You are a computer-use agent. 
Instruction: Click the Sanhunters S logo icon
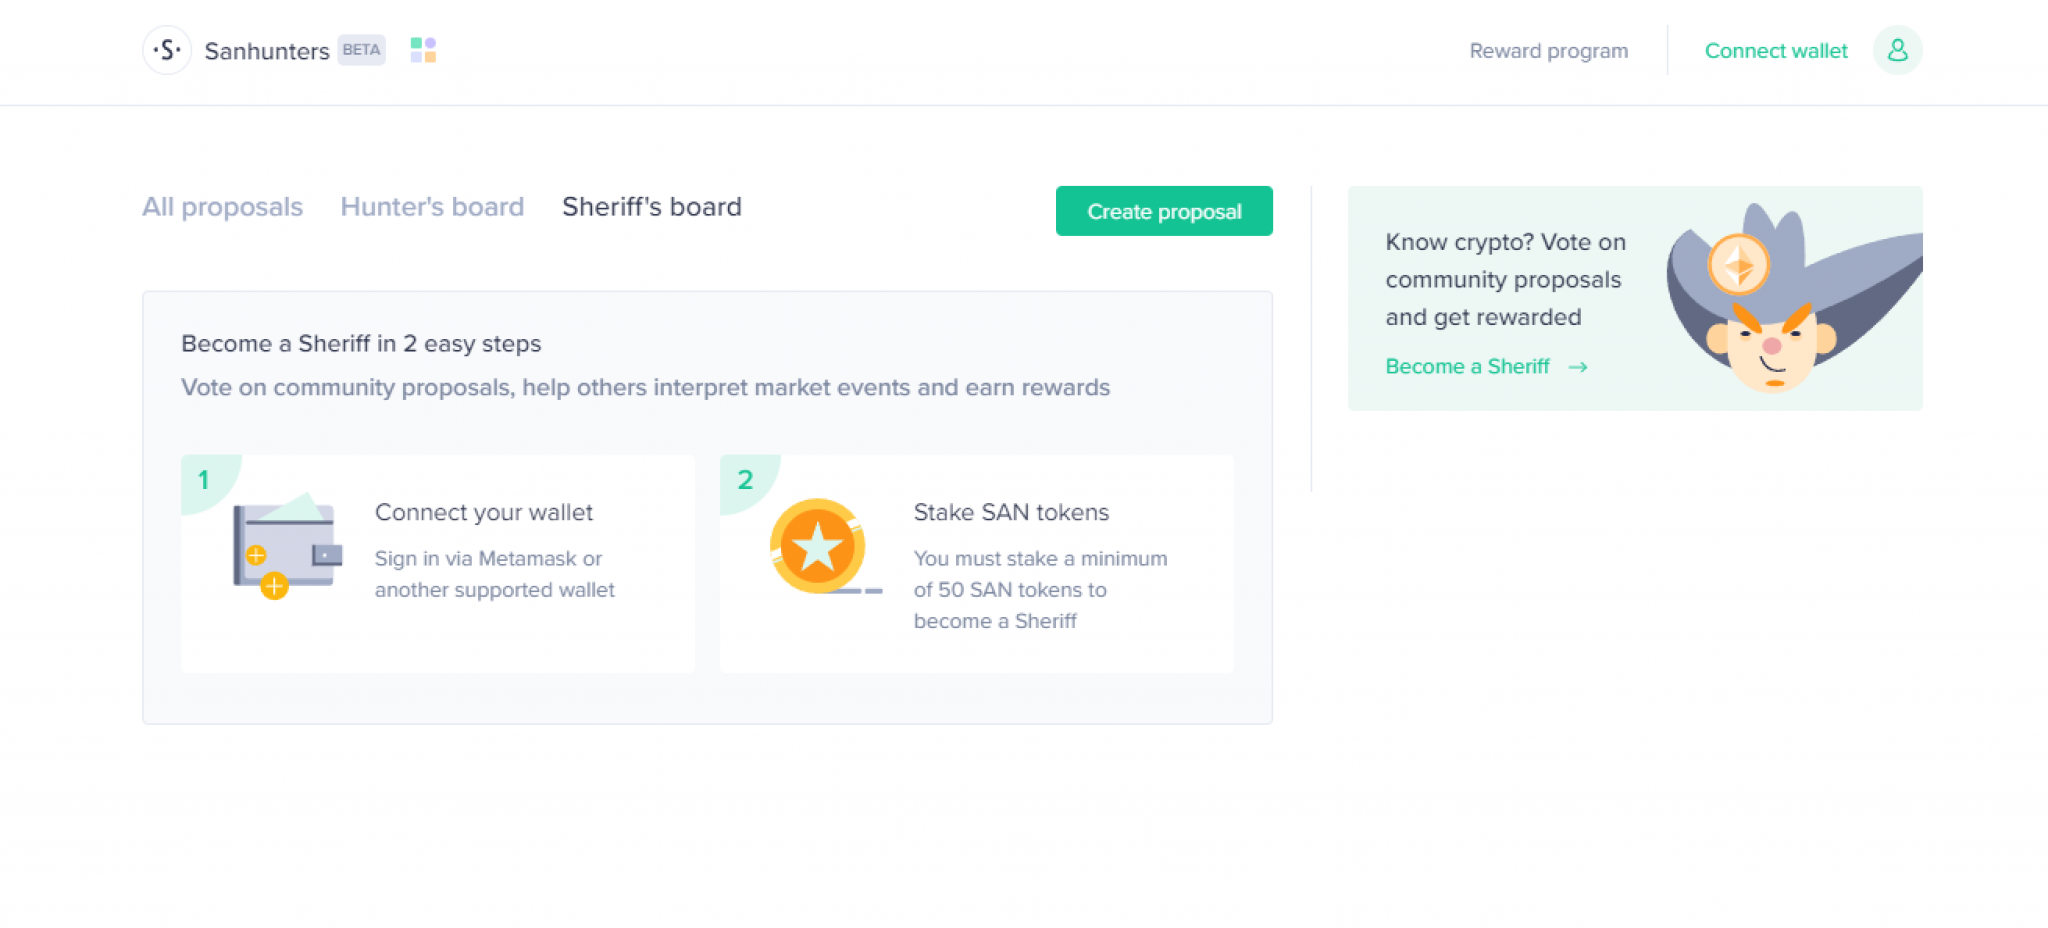[x=167, y=50]
